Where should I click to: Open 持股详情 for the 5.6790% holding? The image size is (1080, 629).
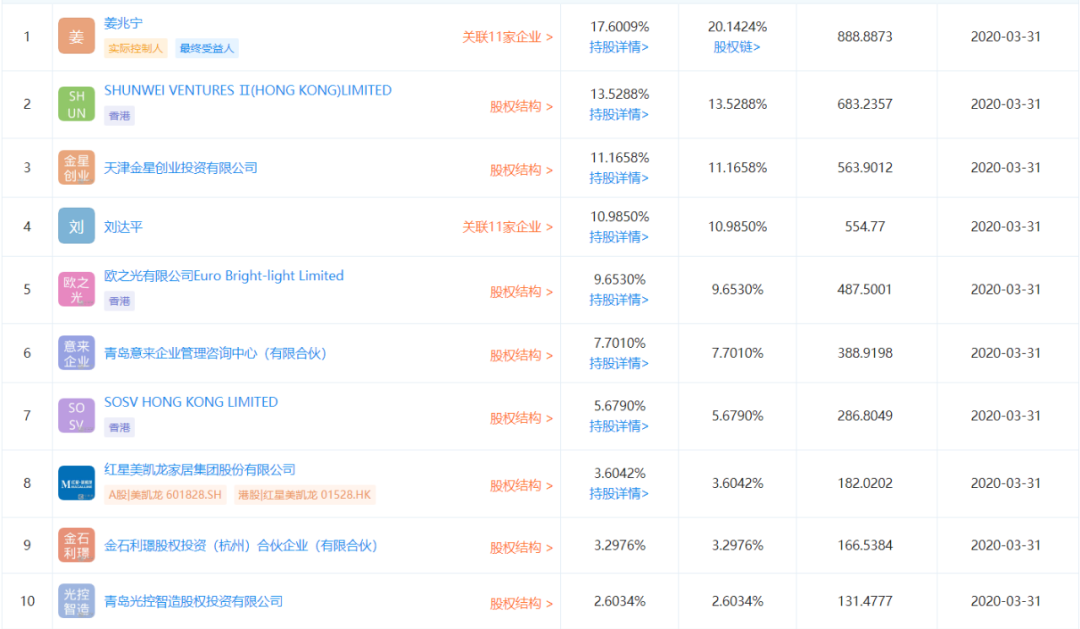click(619, 426)
